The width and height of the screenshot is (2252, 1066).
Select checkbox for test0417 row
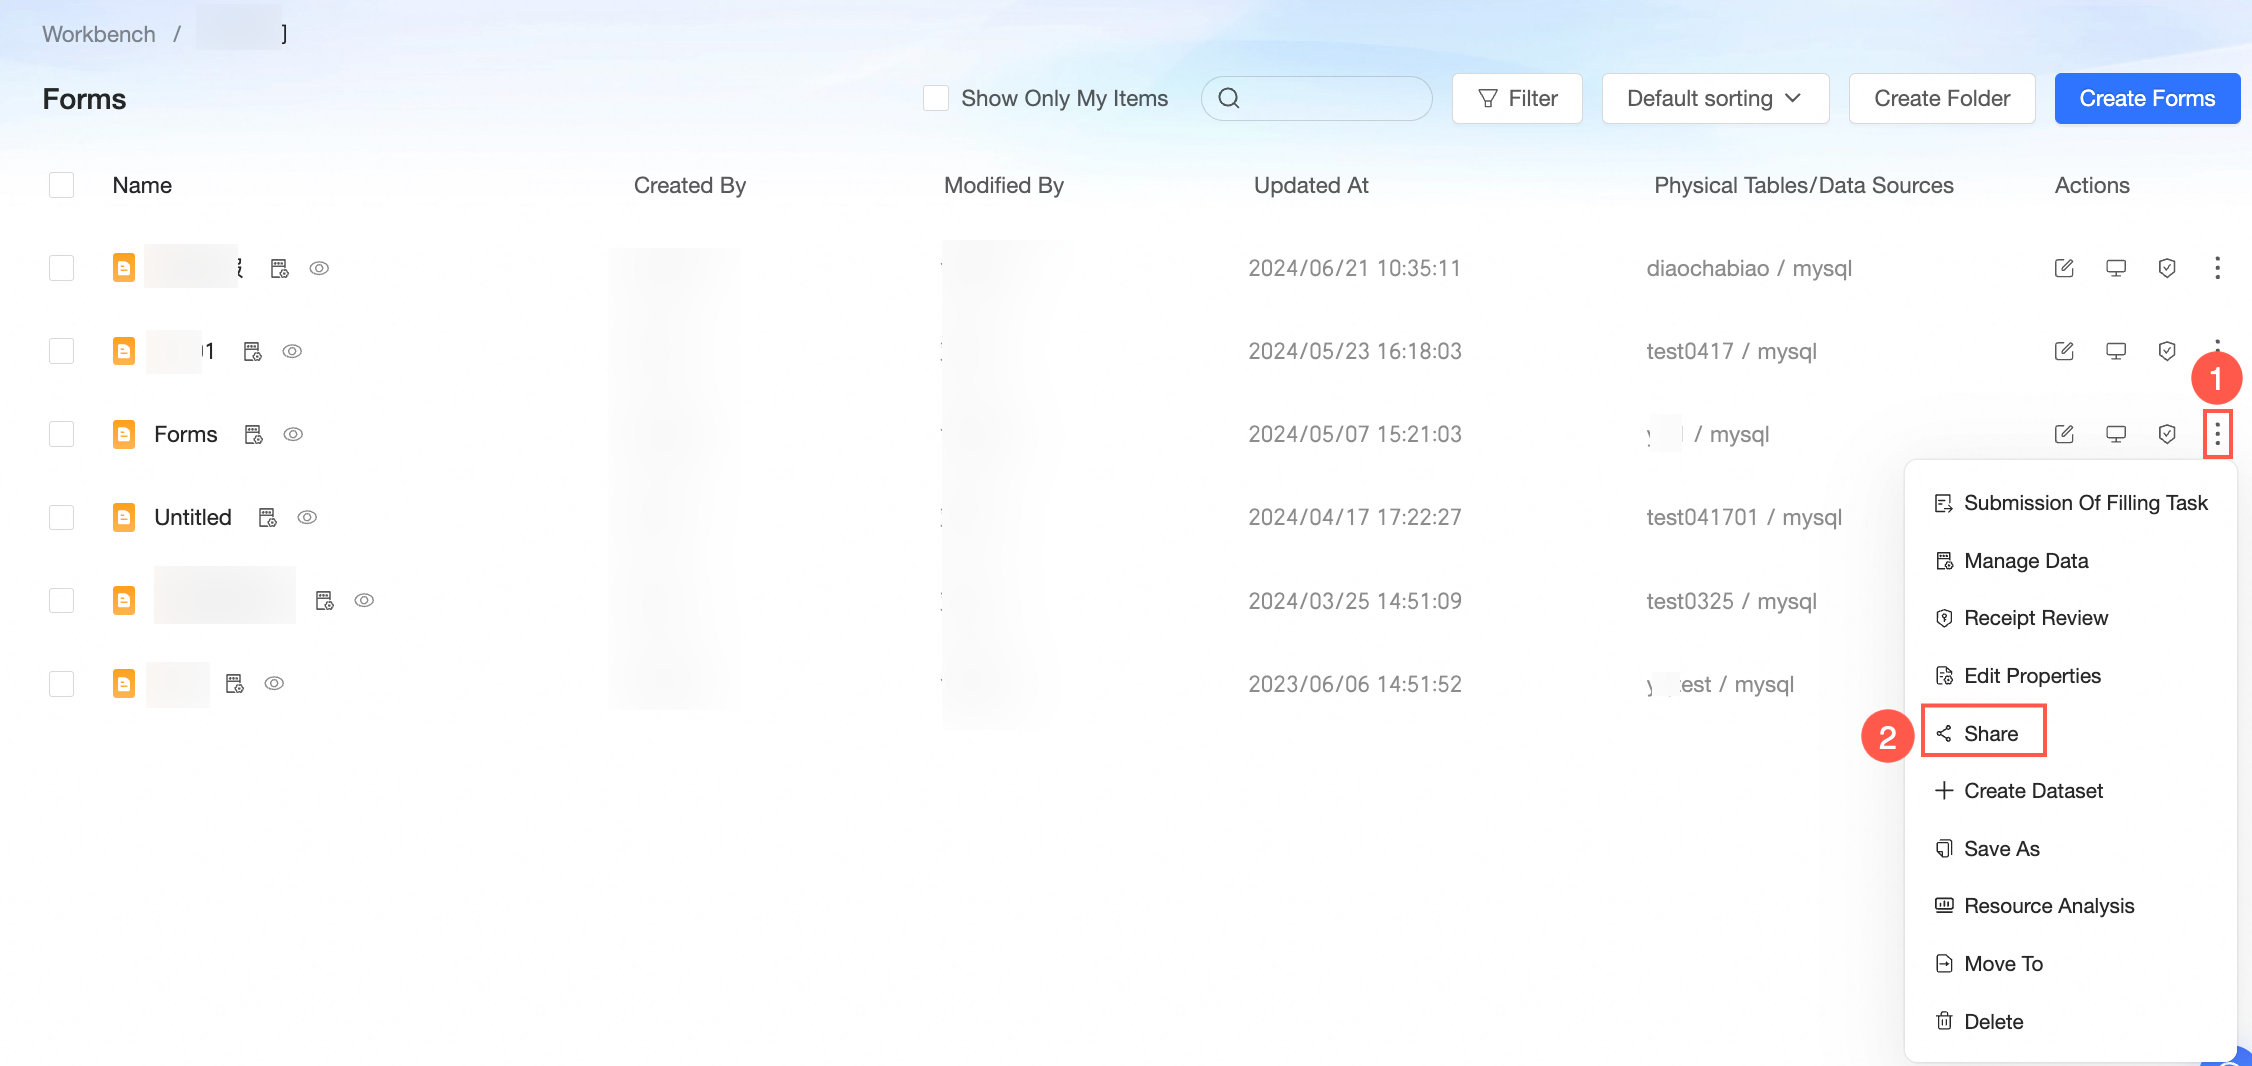pos(62,351)
